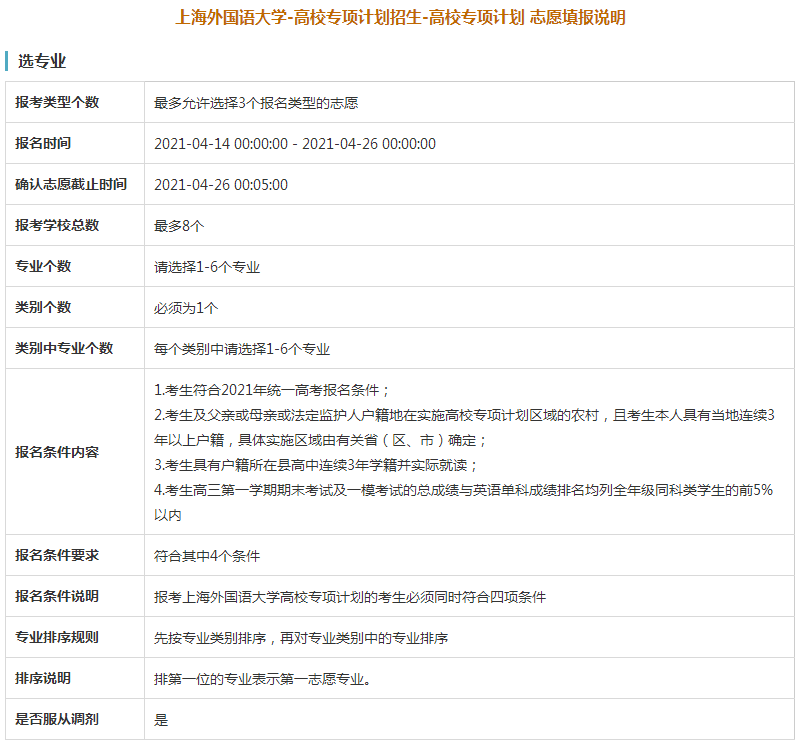The height and width of the screenshot is (743, 801).
Task: Click the 报考学校总数 row label
Action: (x=57, y=225)
